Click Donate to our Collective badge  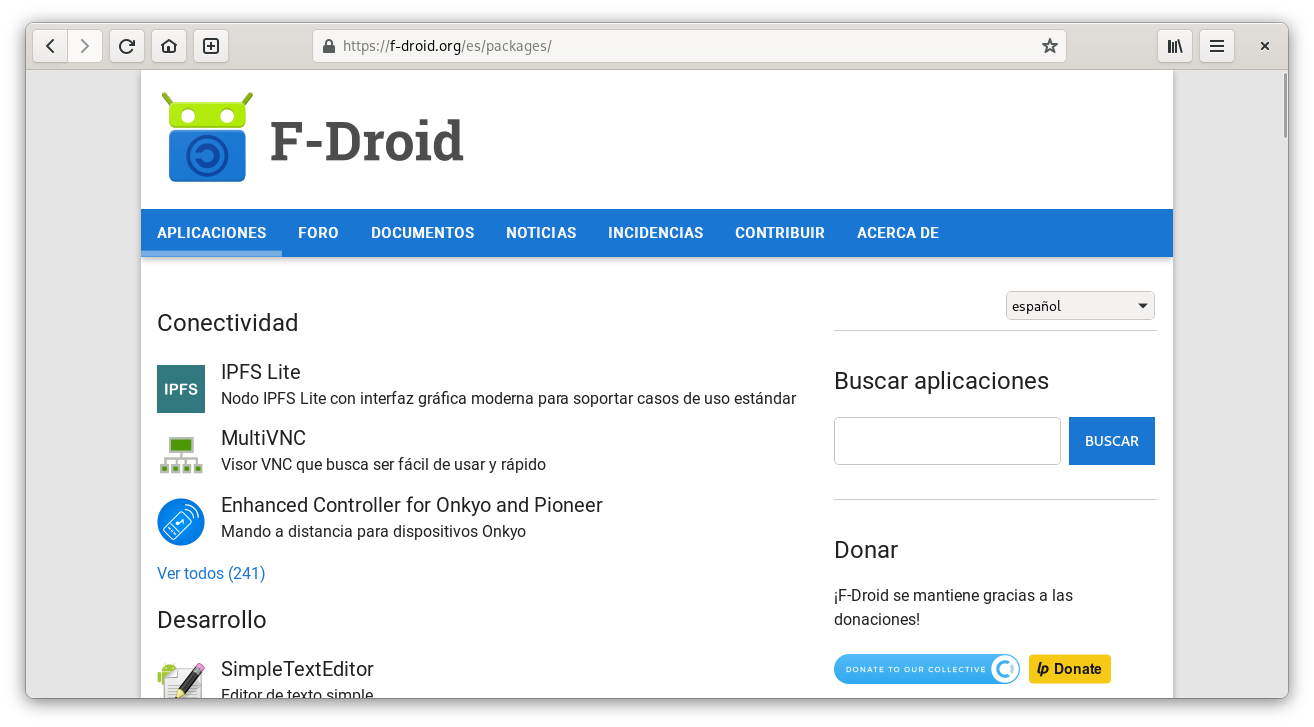click(926, 669)
